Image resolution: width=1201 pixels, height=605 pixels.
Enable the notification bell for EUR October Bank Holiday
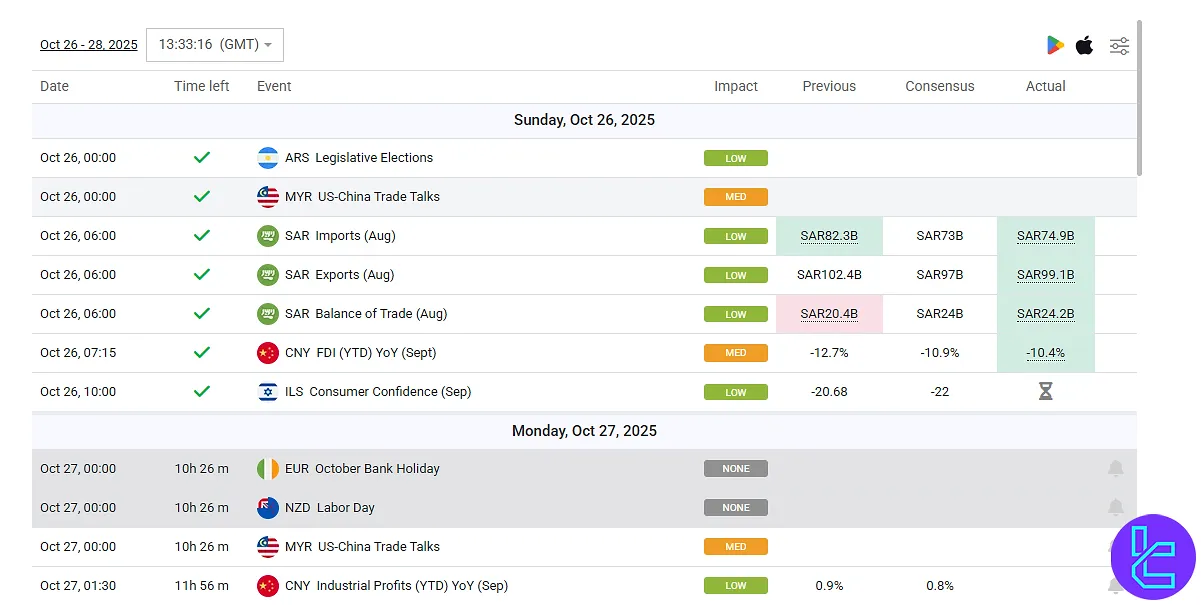pyautogui.click(x=1116, y=468)
